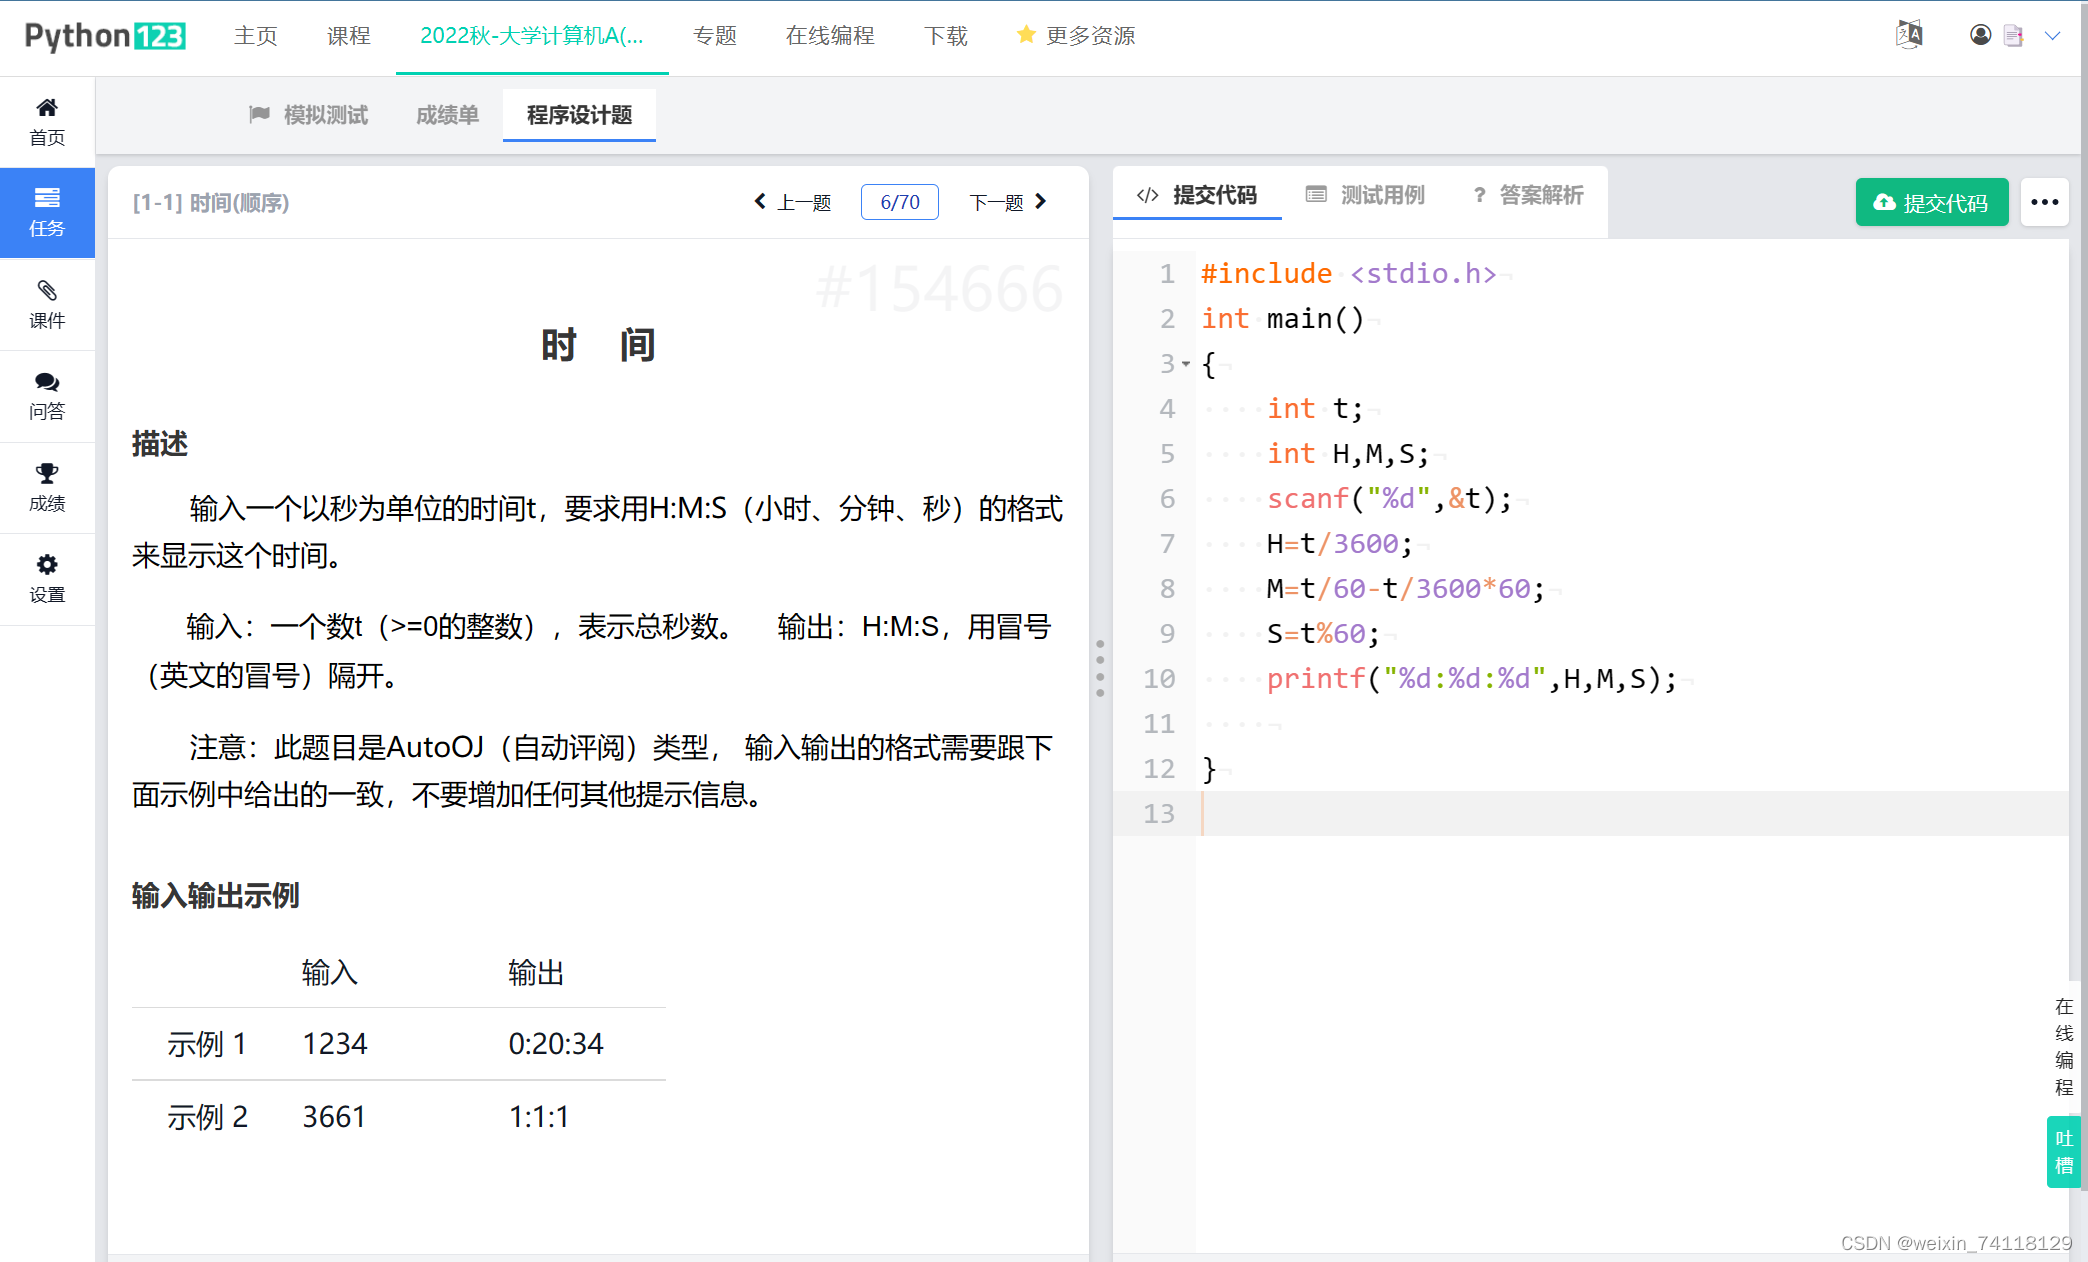Expand the dropdown chevron beside profile icons
The height and width of the screenshot is (1262, 2088).
pyautogui.click(x=2053, y=36)
